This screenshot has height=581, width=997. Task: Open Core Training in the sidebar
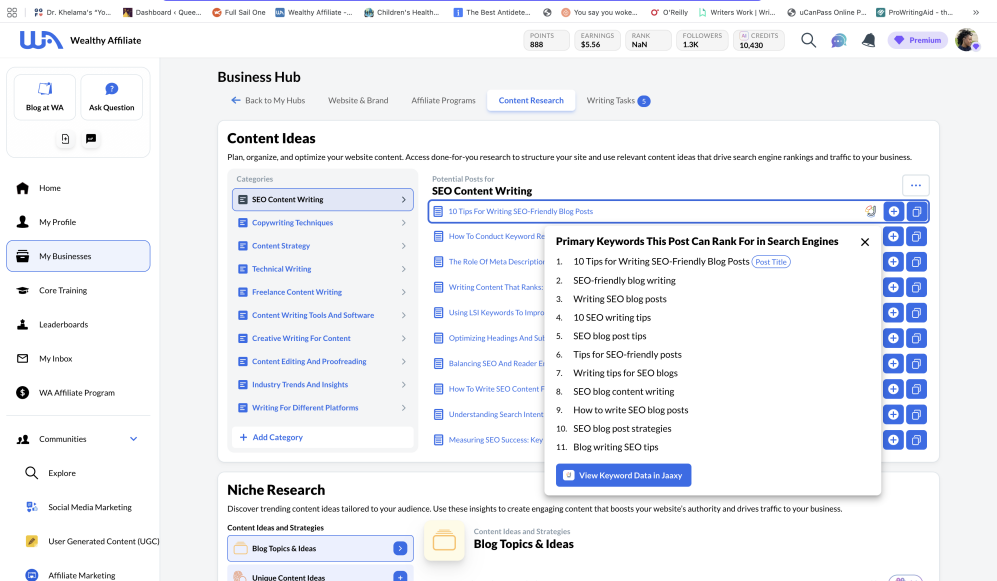78,290
